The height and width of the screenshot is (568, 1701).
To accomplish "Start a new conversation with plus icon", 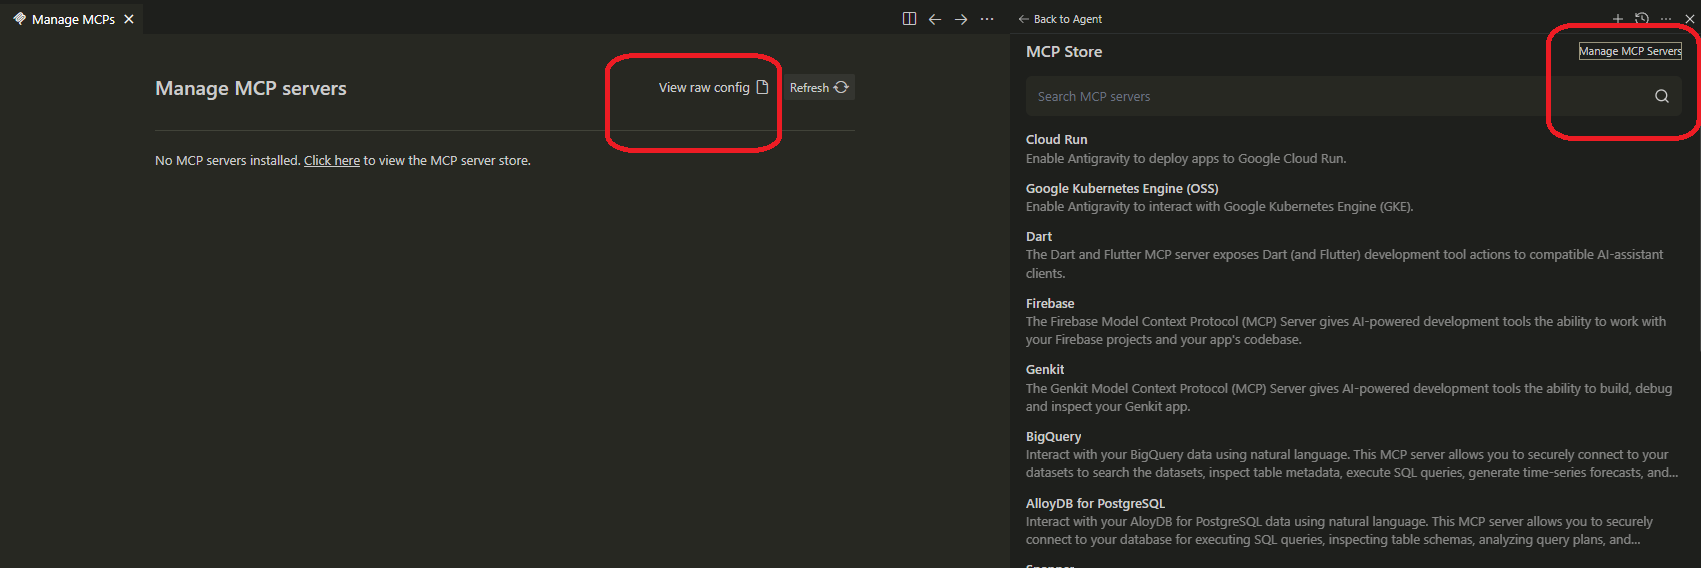I will pyautogui.click(x=1617, y=19).
